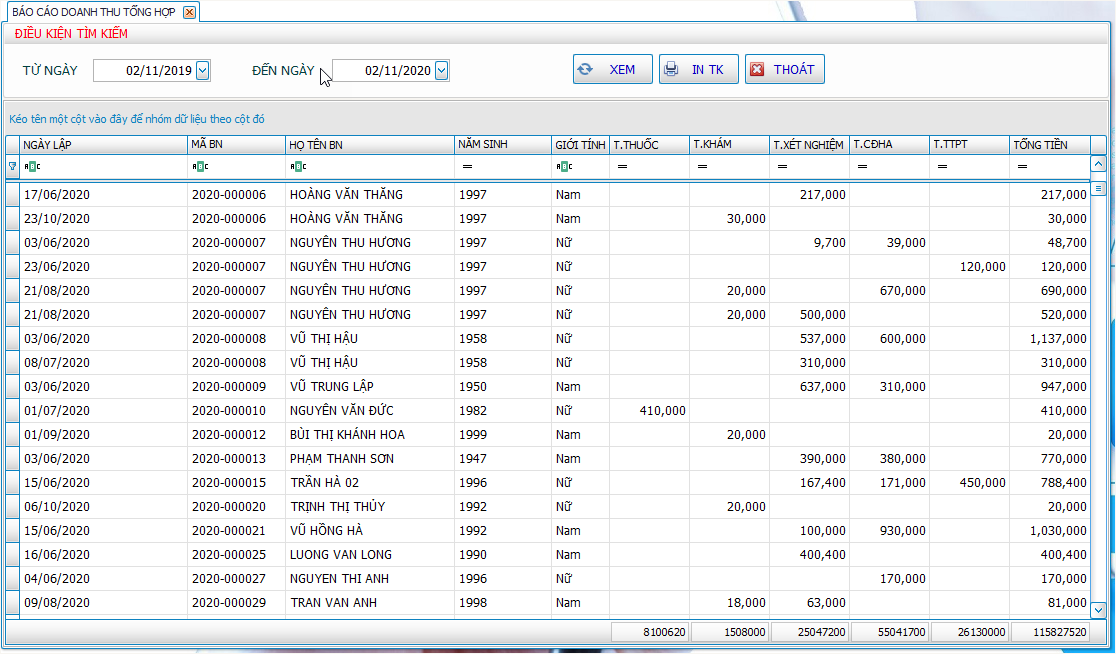The width and height of the screenshot is (1116, 654).
Task: Sort by T.XÉT NGHIỆM column header
Action: click(x=809, y=144)
